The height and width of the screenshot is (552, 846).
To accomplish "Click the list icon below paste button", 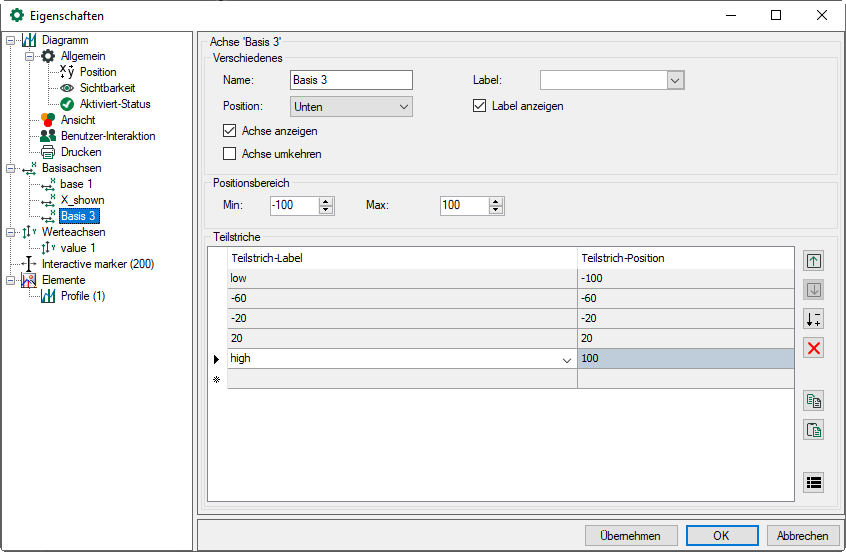I will 814,482.
